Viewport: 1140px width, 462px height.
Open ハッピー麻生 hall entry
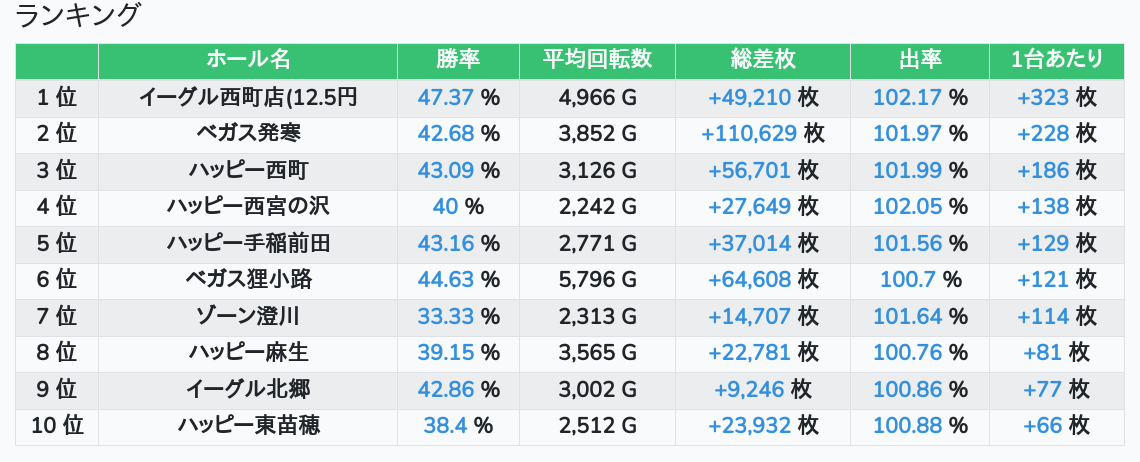[248, 352]
